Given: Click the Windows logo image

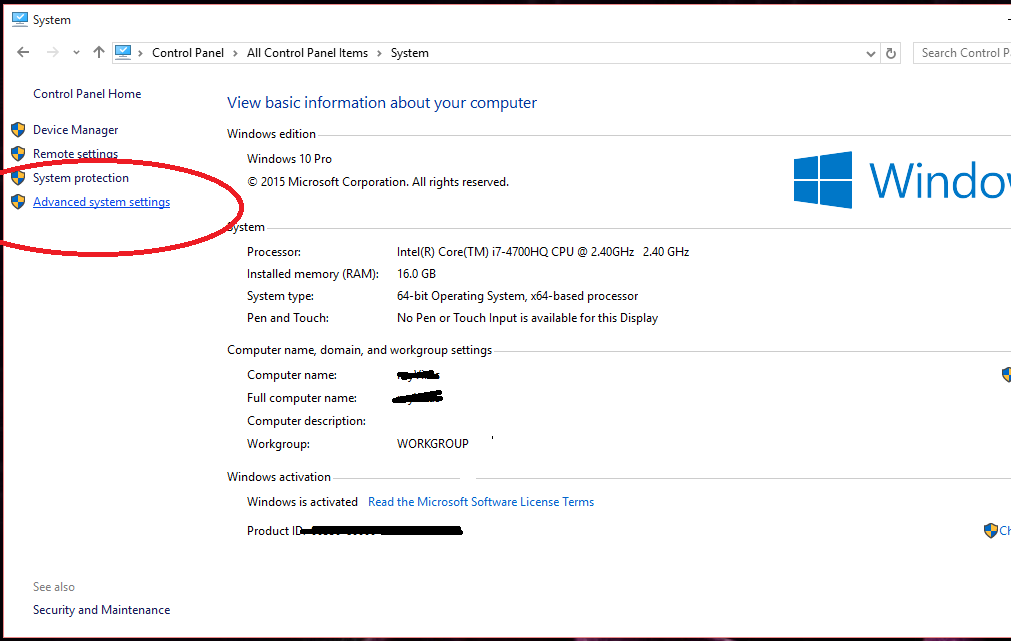Looking at the screenshot, I should [x=822, y=180].
